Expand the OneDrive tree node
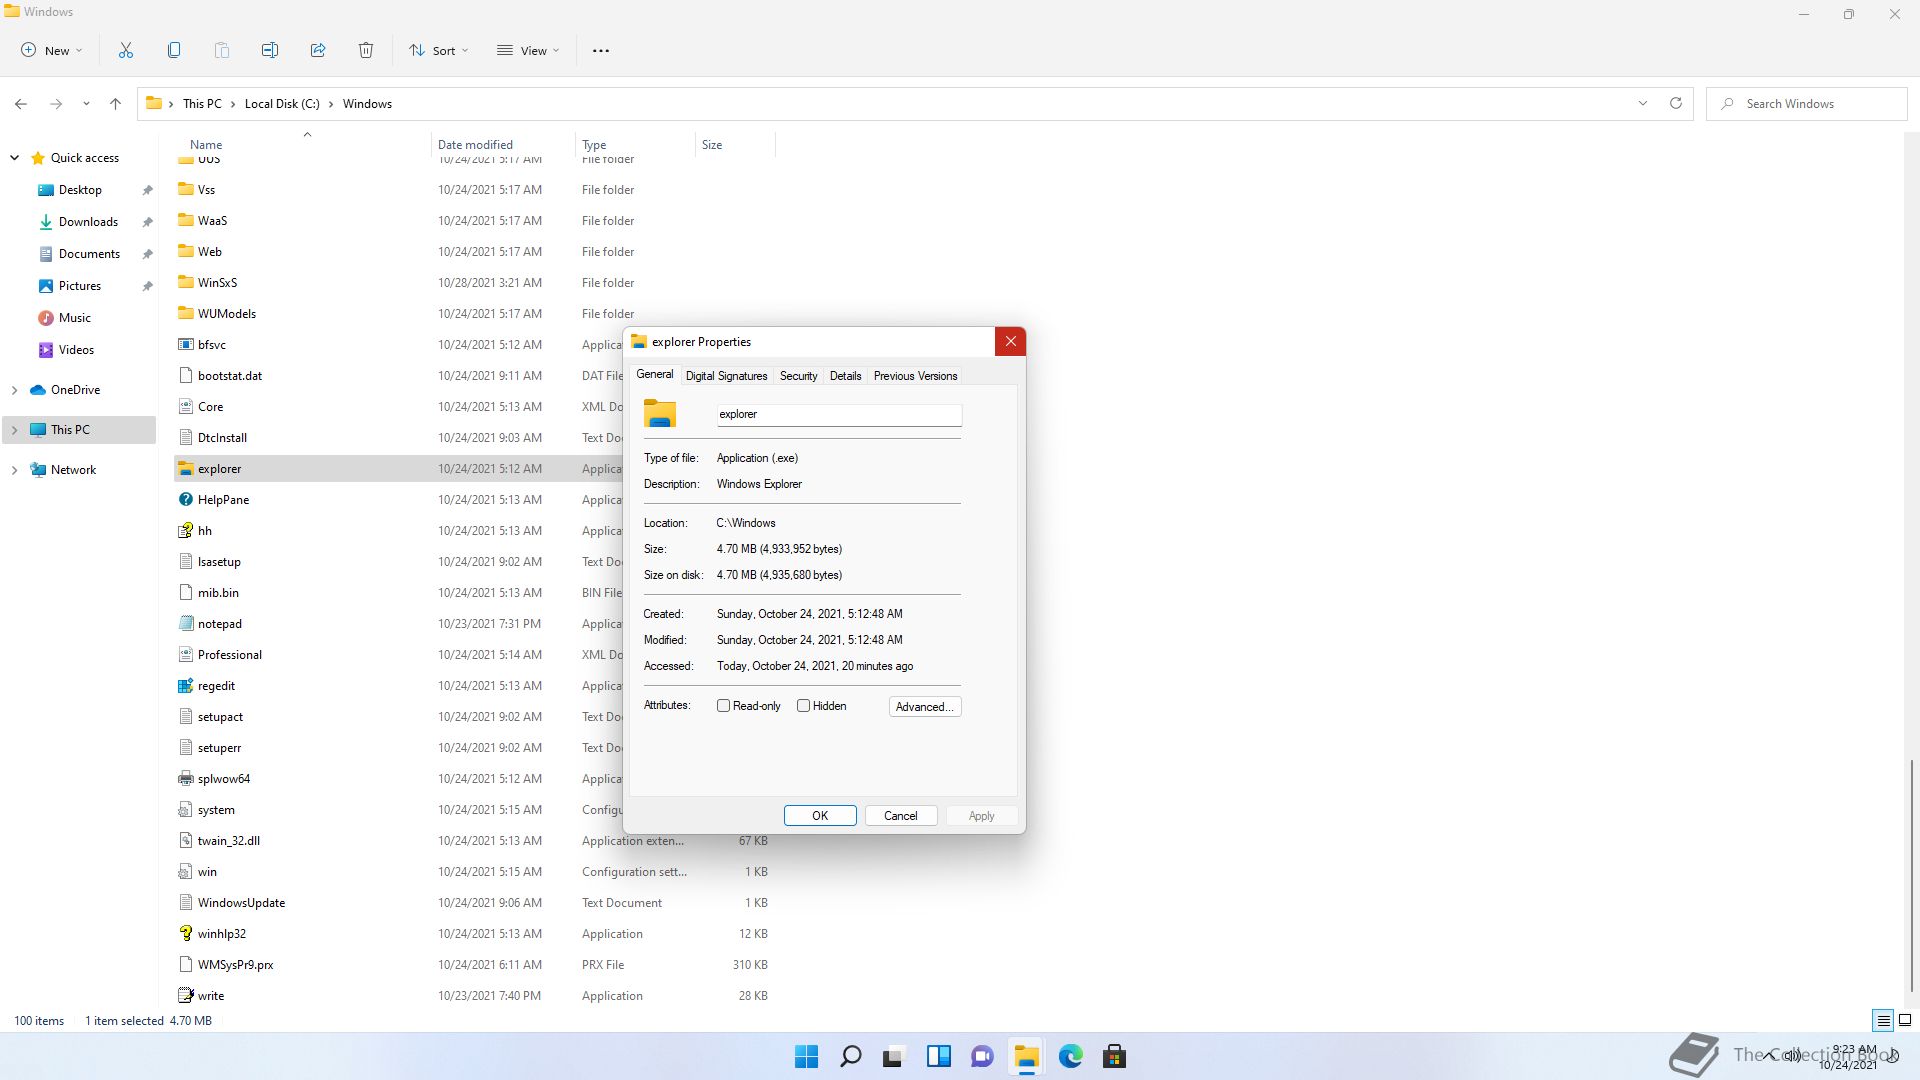The height and width of the screenshot is (1080, 1920). pyautogui.click(x=15, y=390)
